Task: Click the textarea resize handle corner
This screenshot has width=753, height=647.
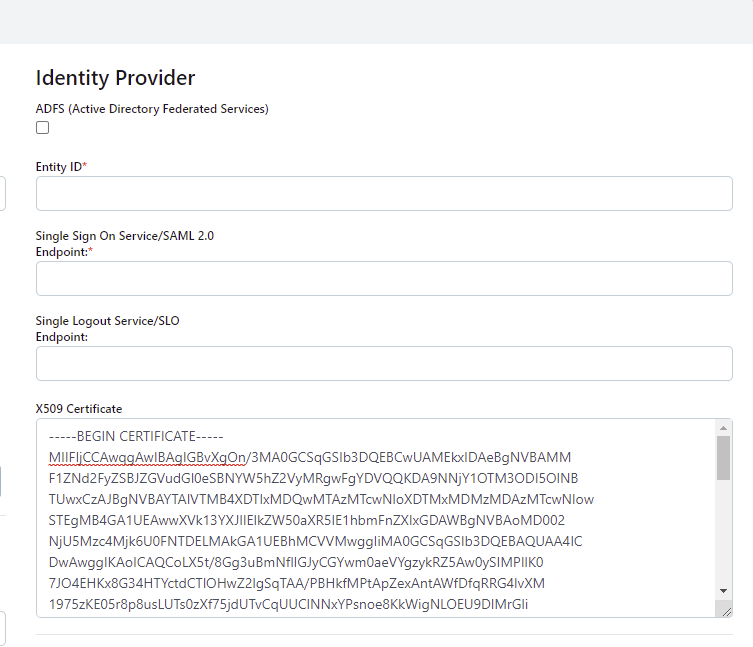Action: click(x=725, y=610)
